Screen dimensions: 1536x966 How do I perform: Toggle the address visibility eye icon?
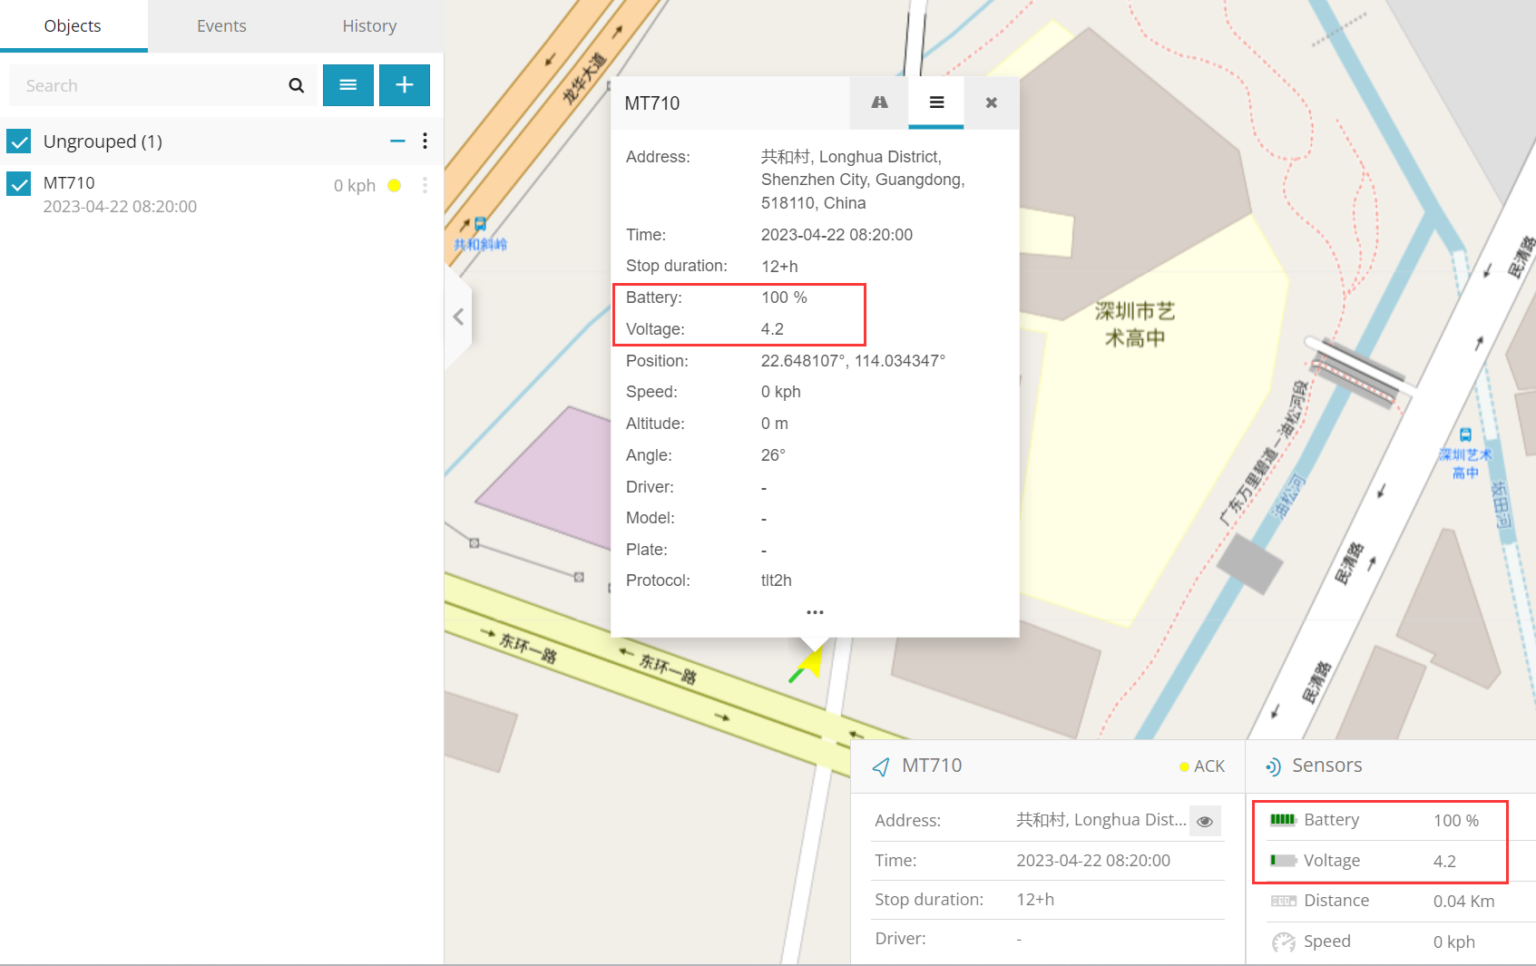[x=1205, y=820]
